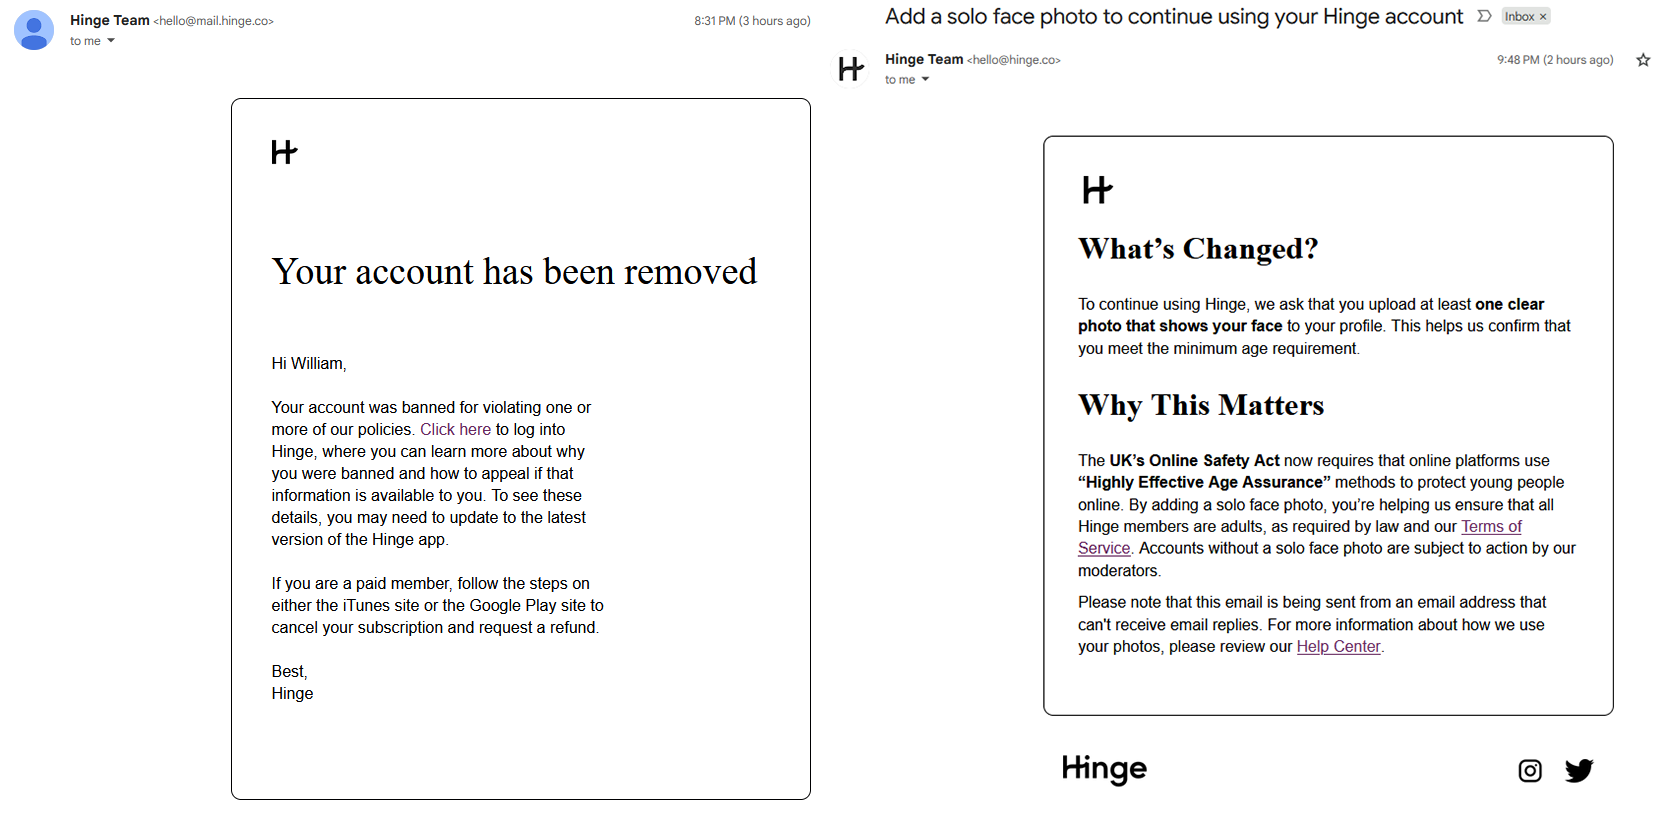Click sender name 'Hinge Team' in left email
Screen dimensions: 1656x816
[110, 20]
